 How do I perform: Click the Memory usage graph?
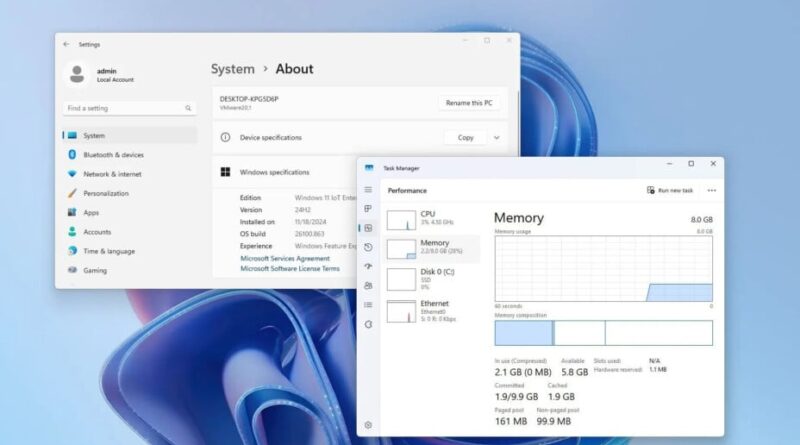point(604,268)
